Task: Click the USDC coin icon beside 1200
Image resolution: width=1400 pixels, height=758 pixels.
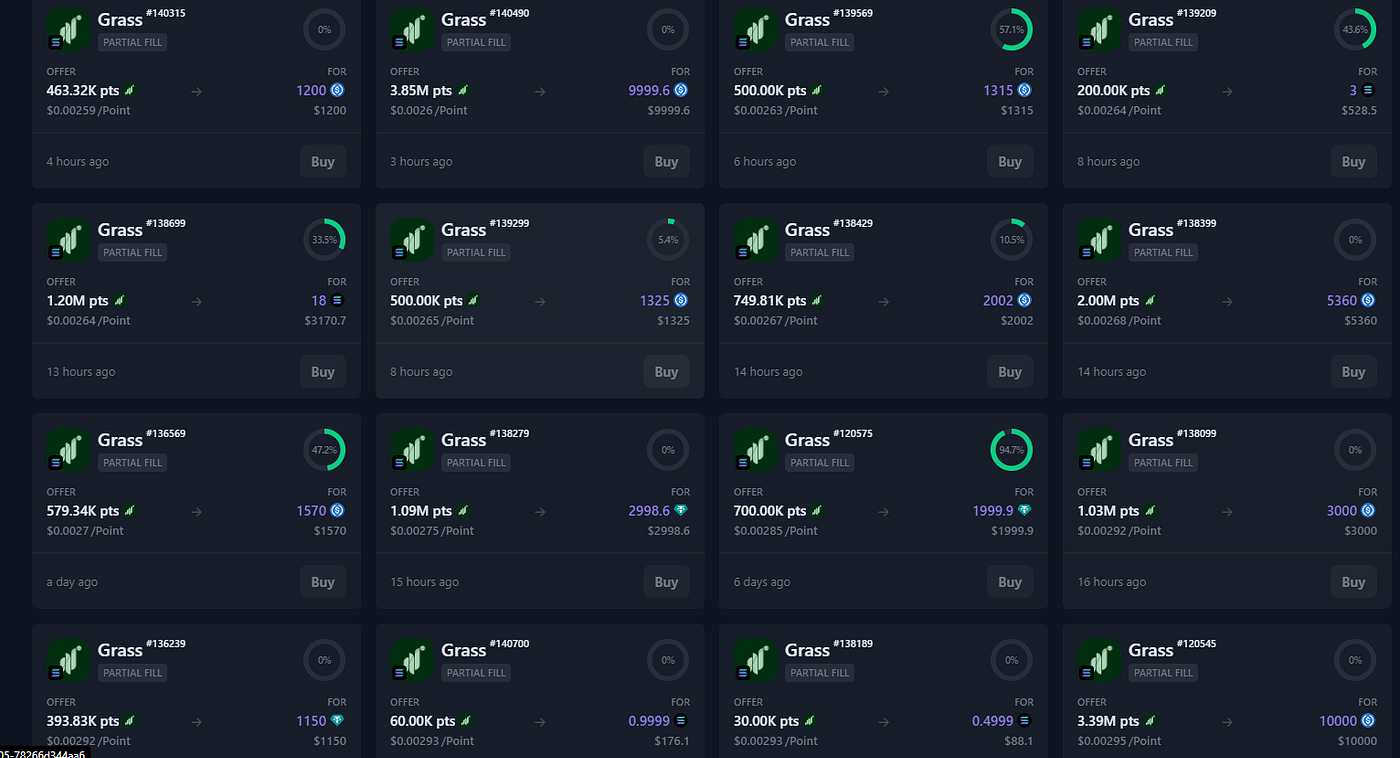Action: 338,90
